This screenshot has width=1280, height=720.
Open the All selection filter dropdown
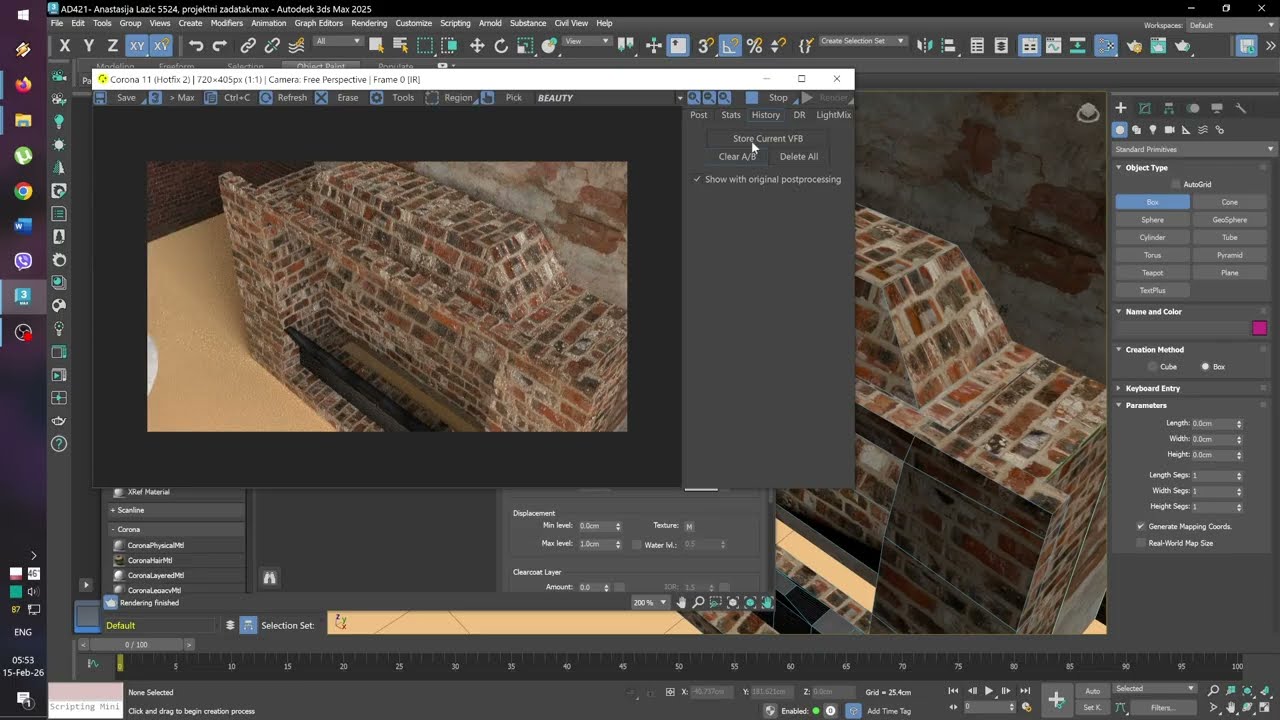pos(338,41)
